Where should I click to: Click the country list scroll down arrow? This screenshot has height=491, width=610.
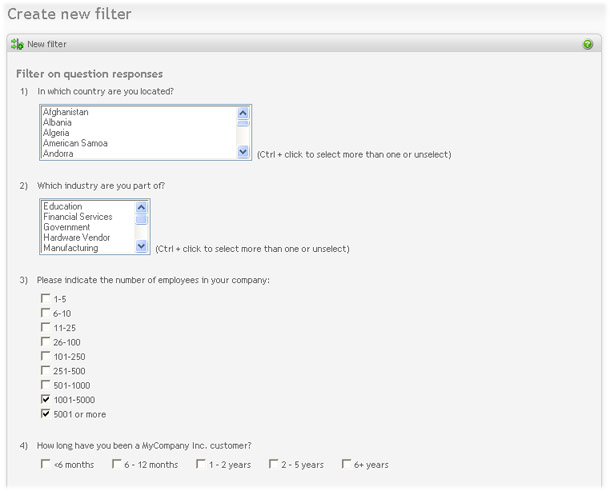click(243, 151)
